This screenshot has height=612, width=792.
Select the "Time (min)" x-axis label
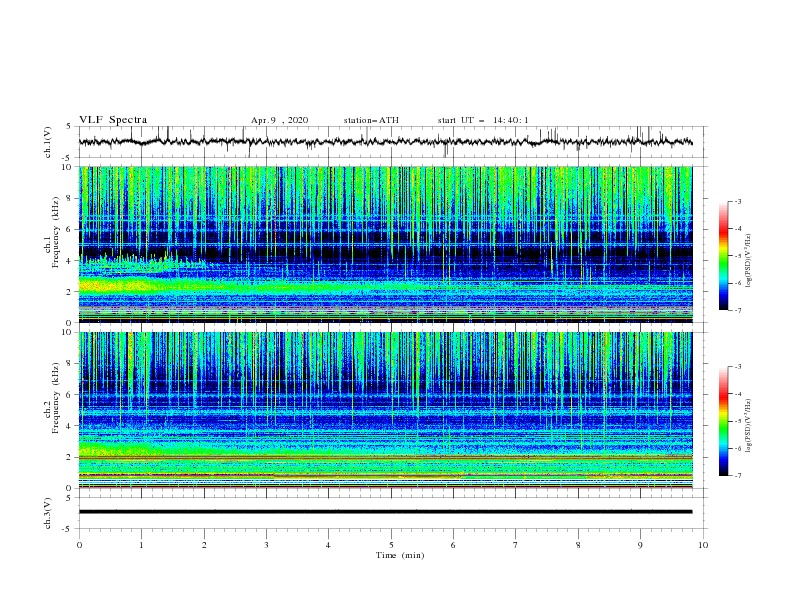coord(400,555)
